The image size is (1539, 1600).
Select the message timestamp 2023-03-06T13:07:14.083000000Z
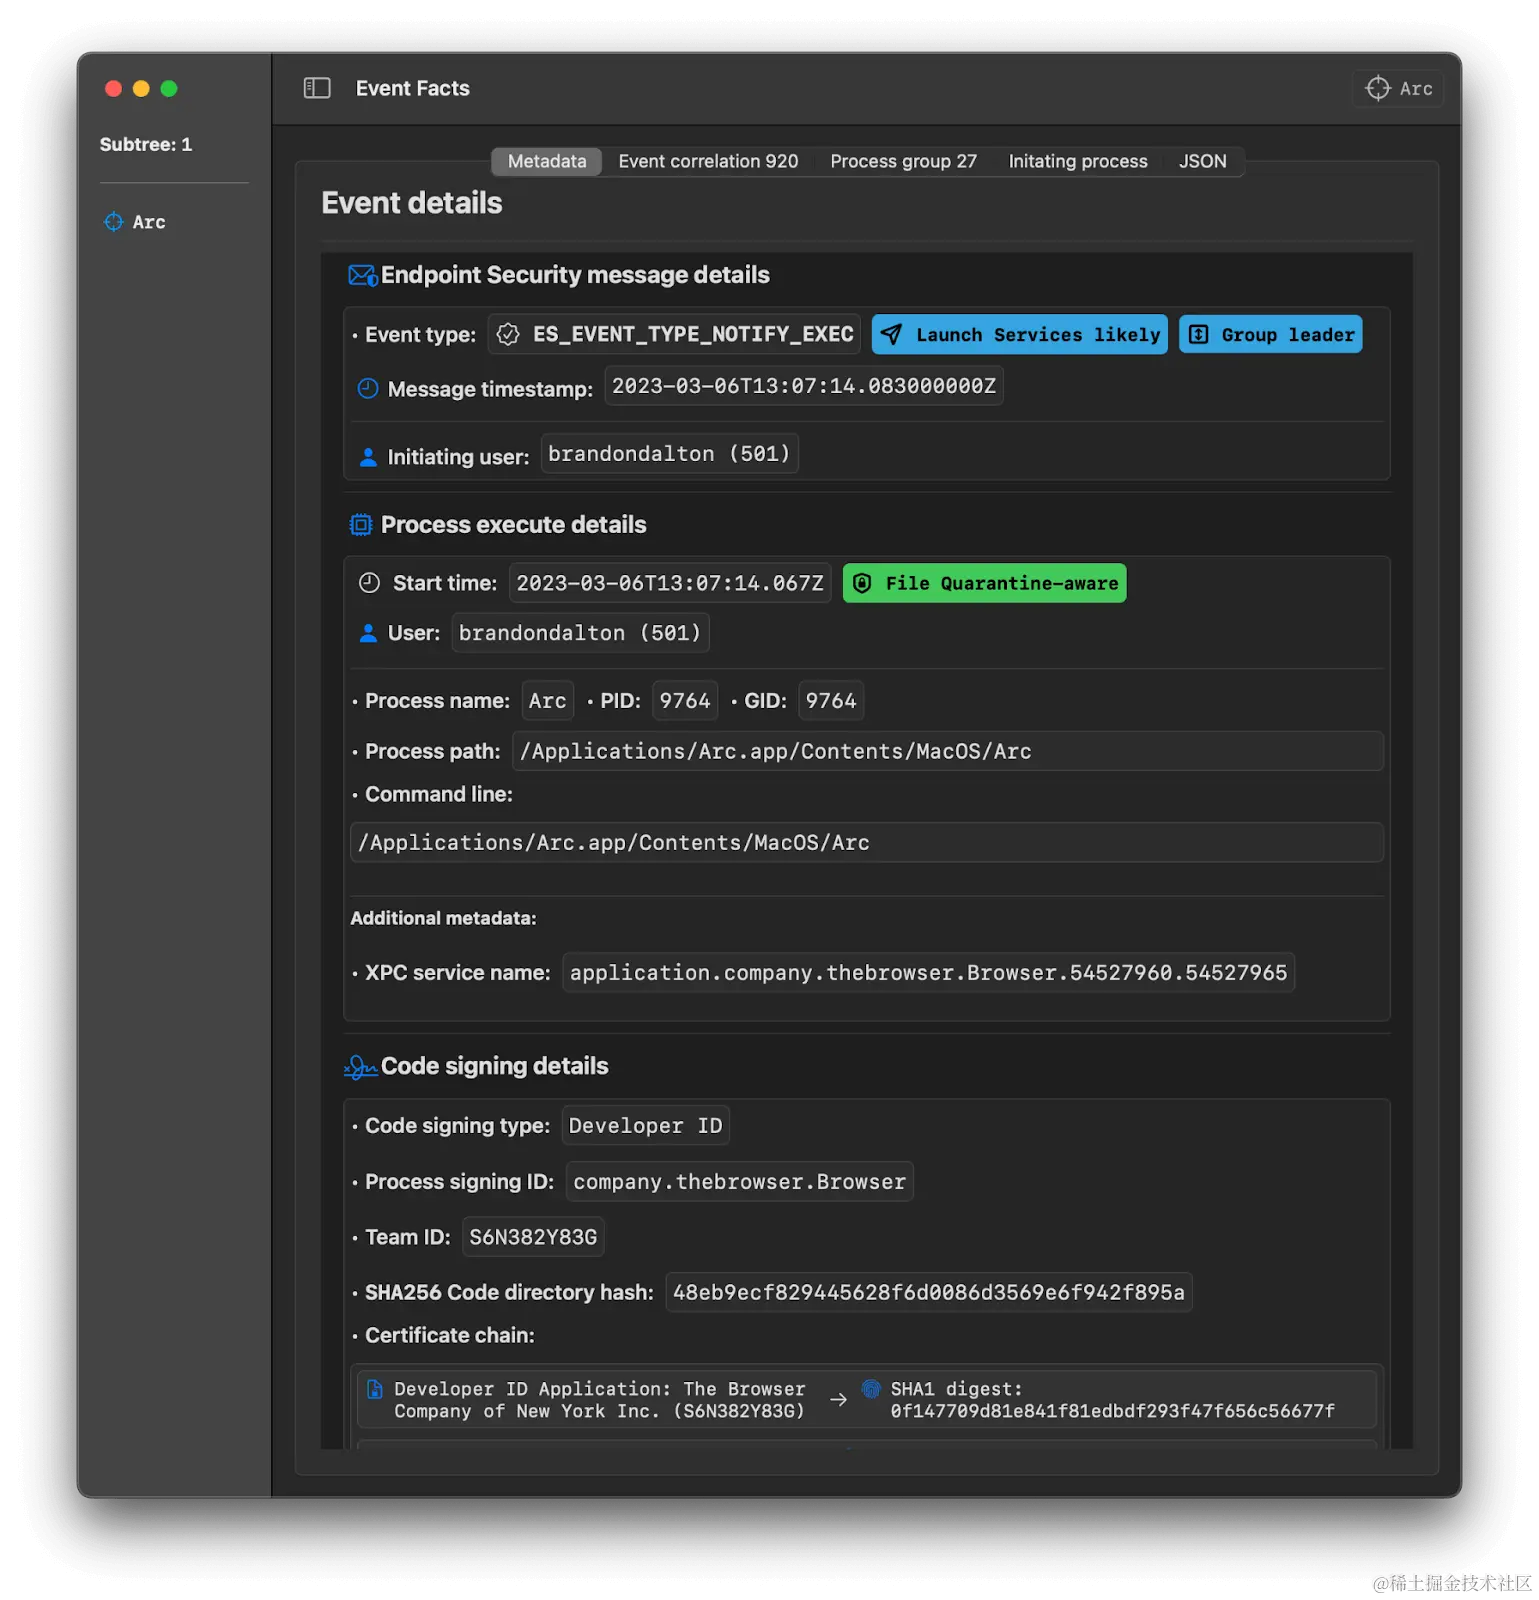pyautogui.click(x=804, y=386)
